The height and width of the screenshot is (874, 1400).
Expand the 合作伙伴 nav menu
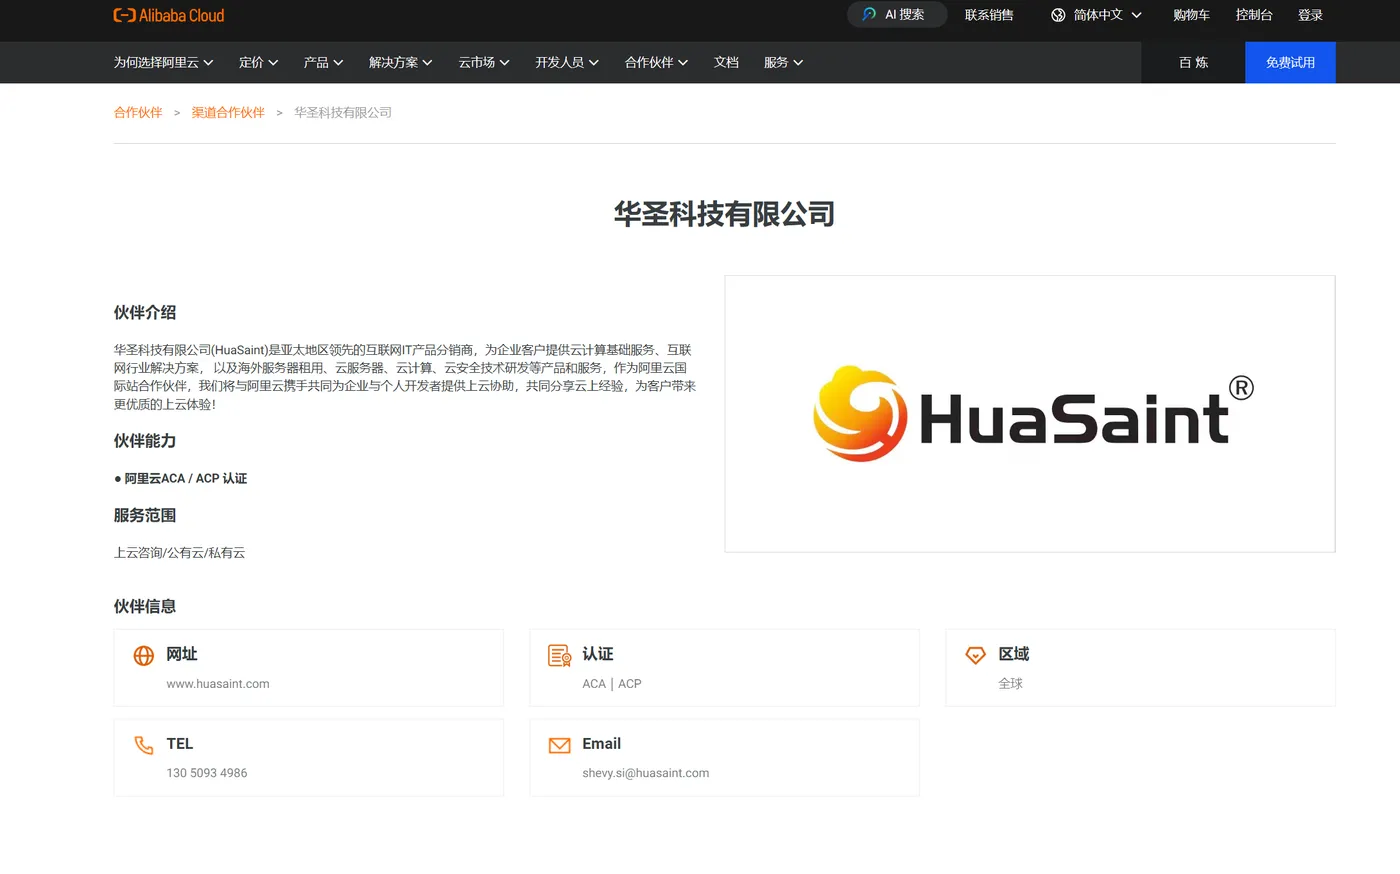tap(656, 62)
